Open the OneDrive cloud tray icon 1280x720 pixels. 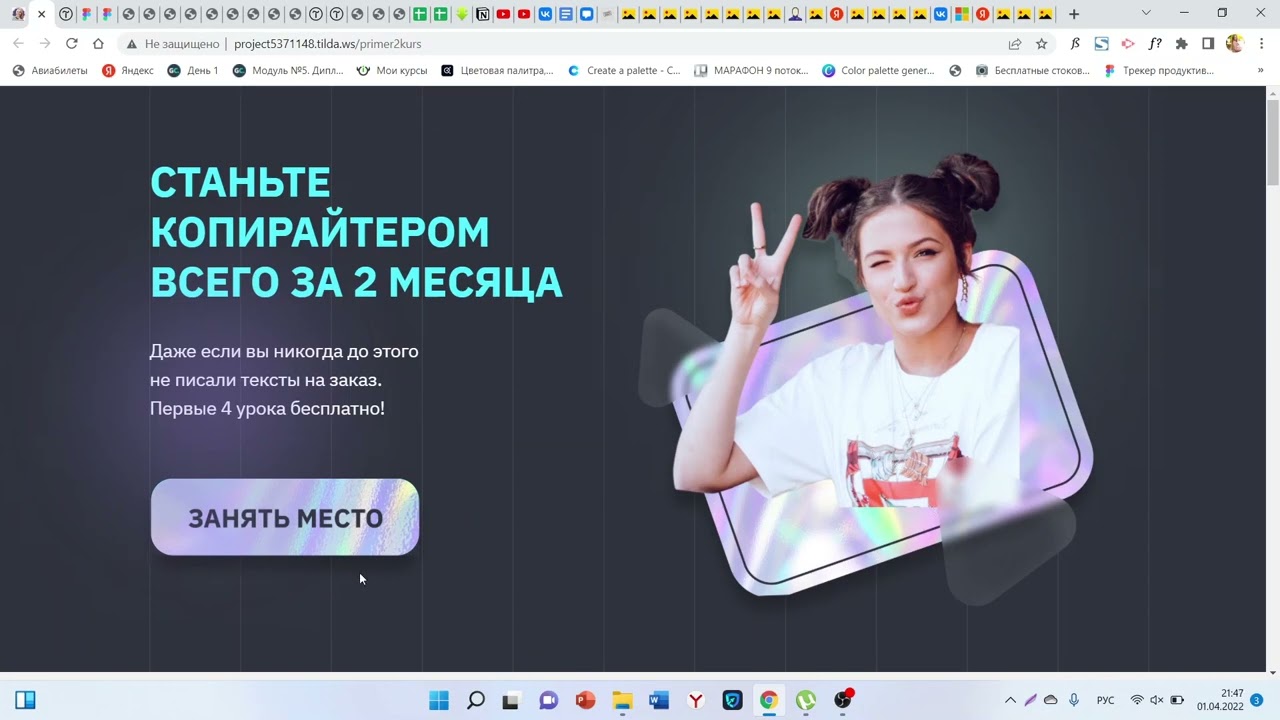(1050, 700)
